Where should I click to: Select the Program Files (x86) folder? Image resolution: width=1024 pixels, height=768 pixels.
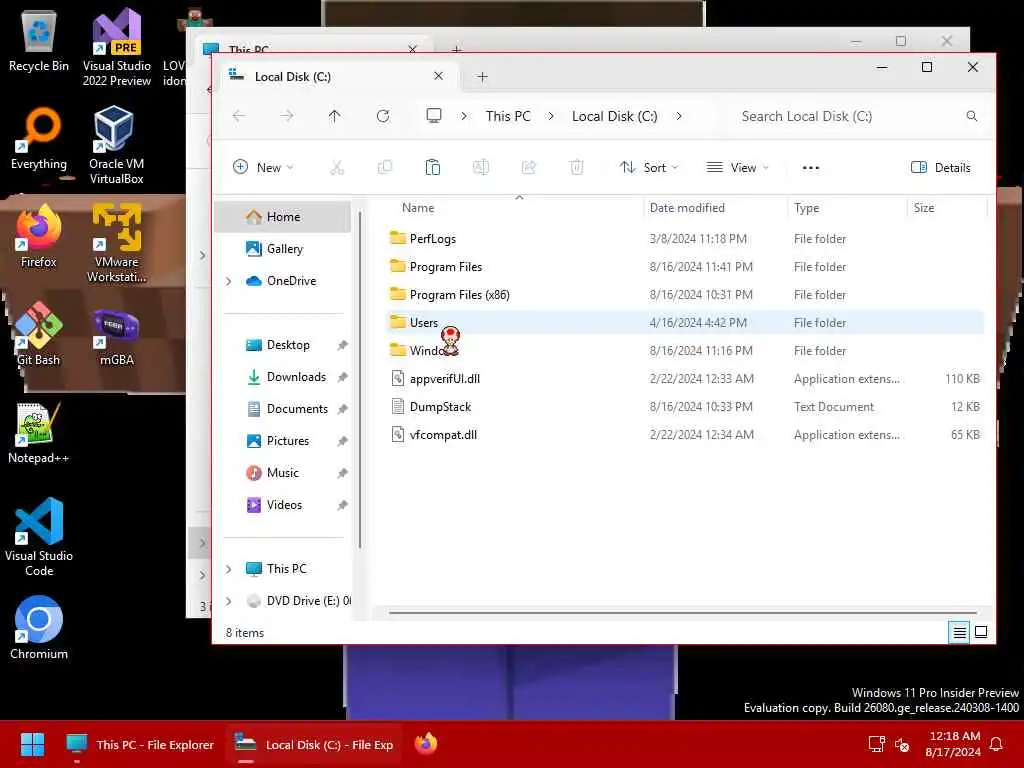(x=684, y=295)
